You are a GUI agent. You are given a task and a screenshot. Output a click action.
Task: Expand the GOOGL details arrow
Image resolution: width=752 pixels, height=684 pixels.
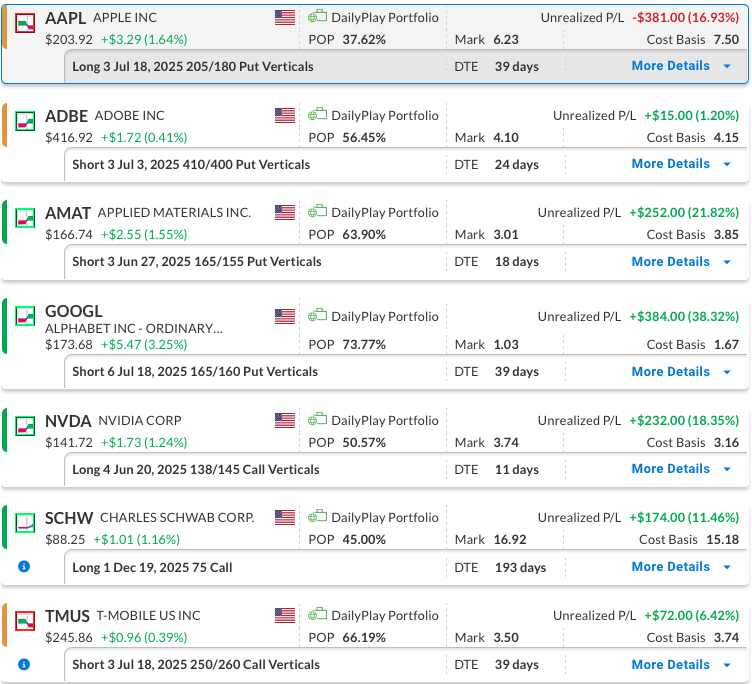[727, 372]
